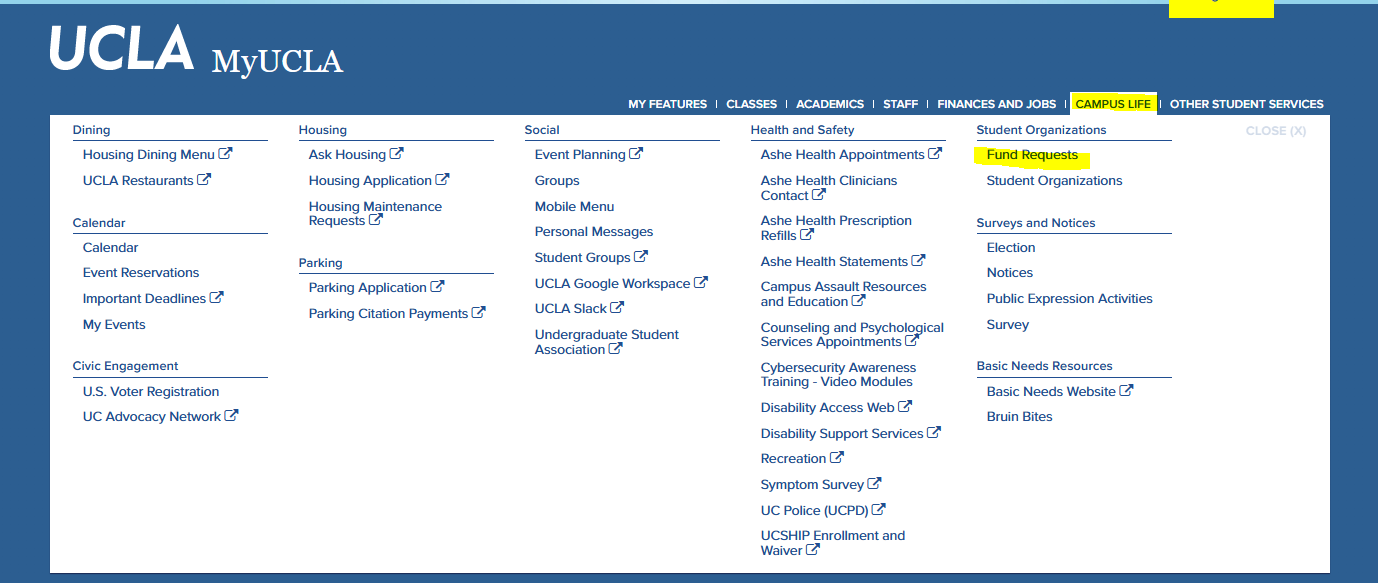Click external-link icon next to Basic Needs Website
1378x583 pixels.
click(x=1126, y=391)
